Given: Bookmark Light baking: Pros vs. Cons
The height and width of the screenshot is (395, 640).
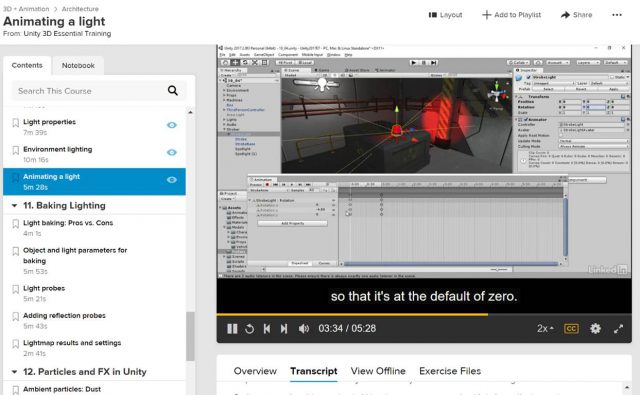Looking at the screenshot, I should 16,224.
